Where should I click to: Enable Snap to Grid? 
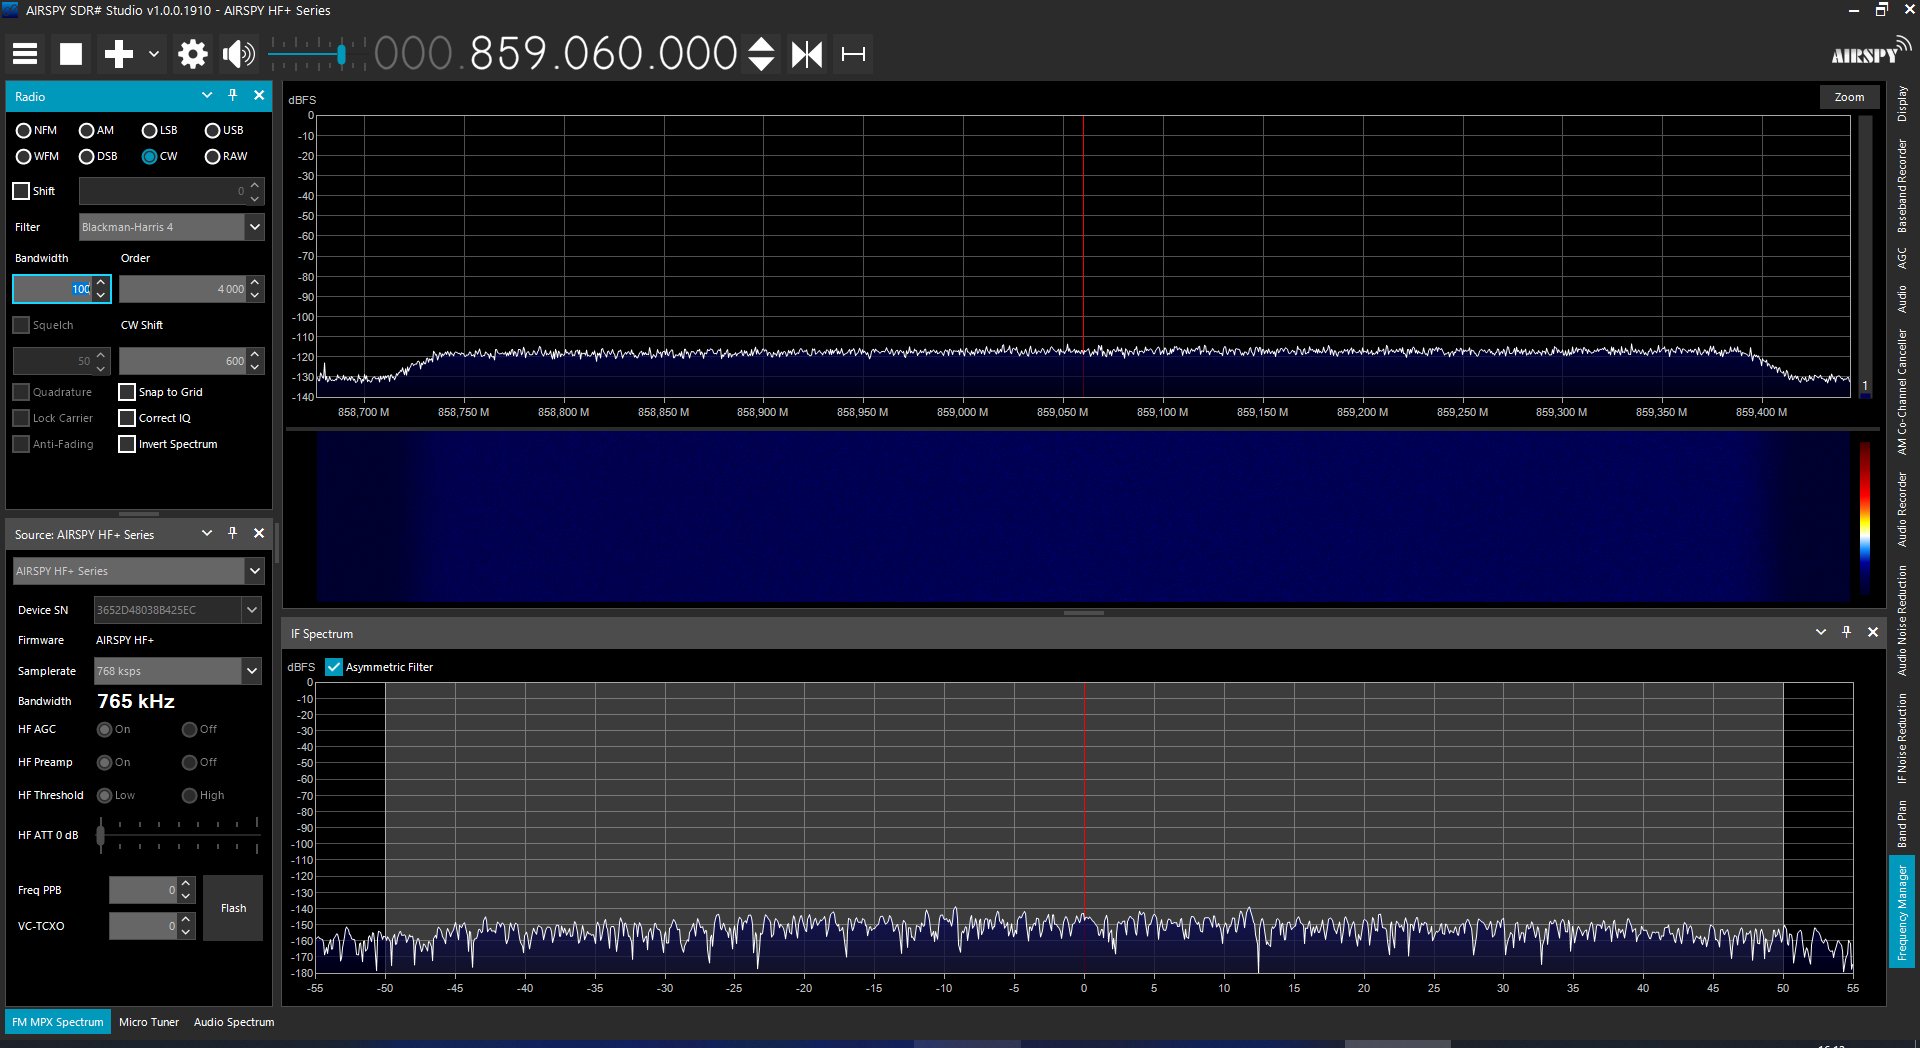tap(127, 392)
